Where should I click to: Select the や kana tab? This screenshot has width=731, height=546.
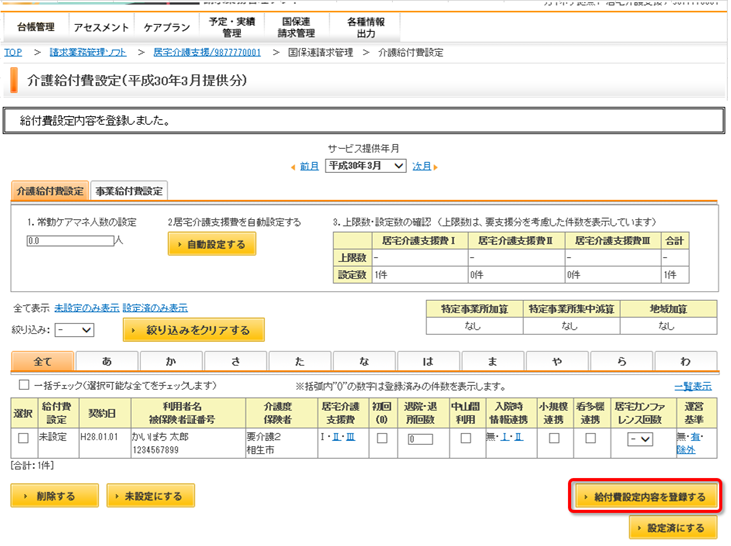557,361
